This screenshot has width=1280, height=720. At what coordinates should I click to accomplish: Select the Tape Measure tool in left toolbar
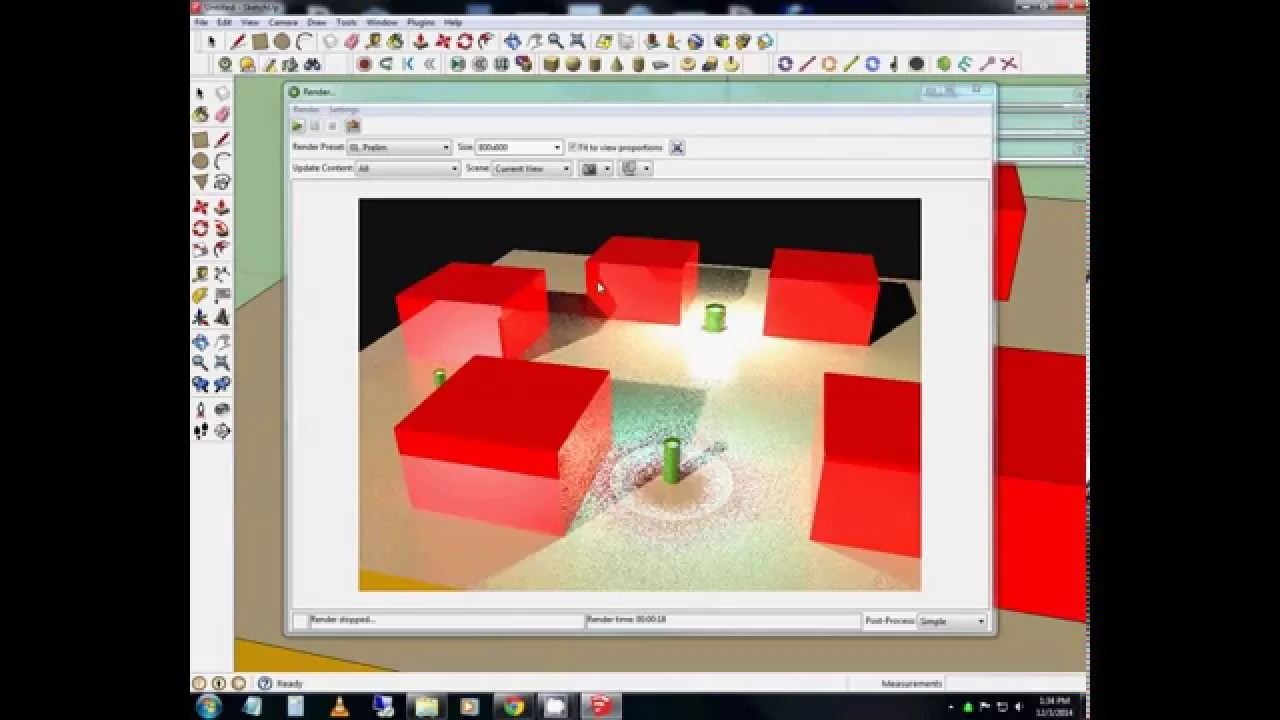tap(200, 274)
